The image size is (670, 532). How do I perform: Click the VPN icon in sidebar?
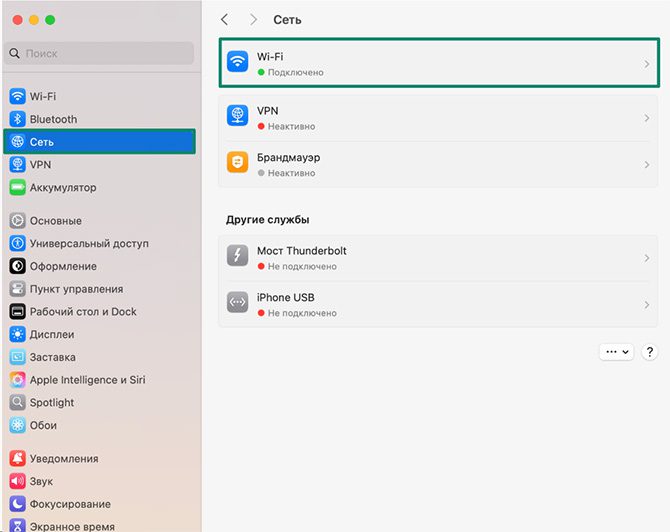[18, 164]
